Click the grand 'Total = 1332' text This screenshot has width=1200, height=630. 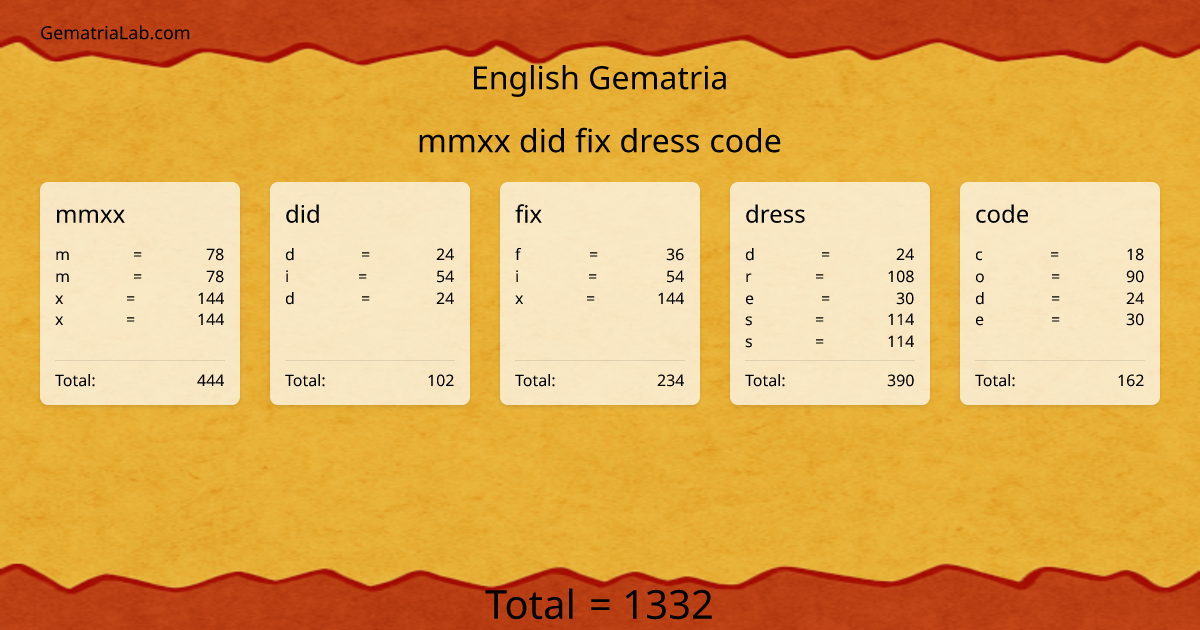(x=599, y=606)
